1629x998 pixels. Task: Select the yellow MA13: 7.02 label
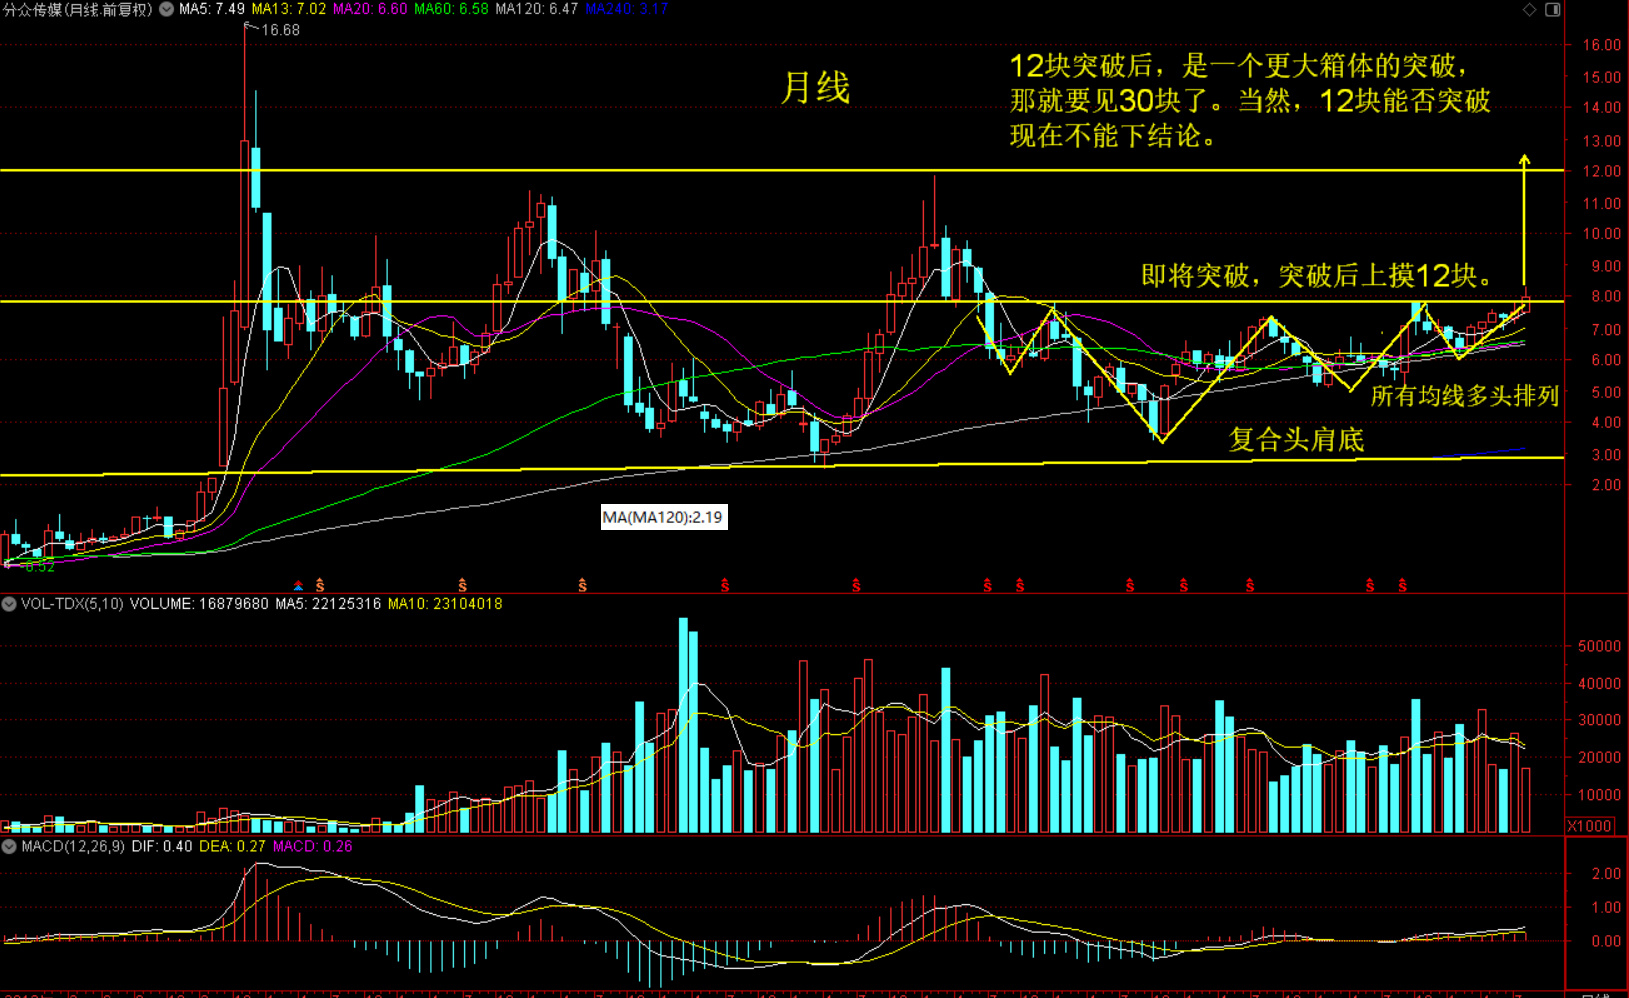click(x=288, y=9)
